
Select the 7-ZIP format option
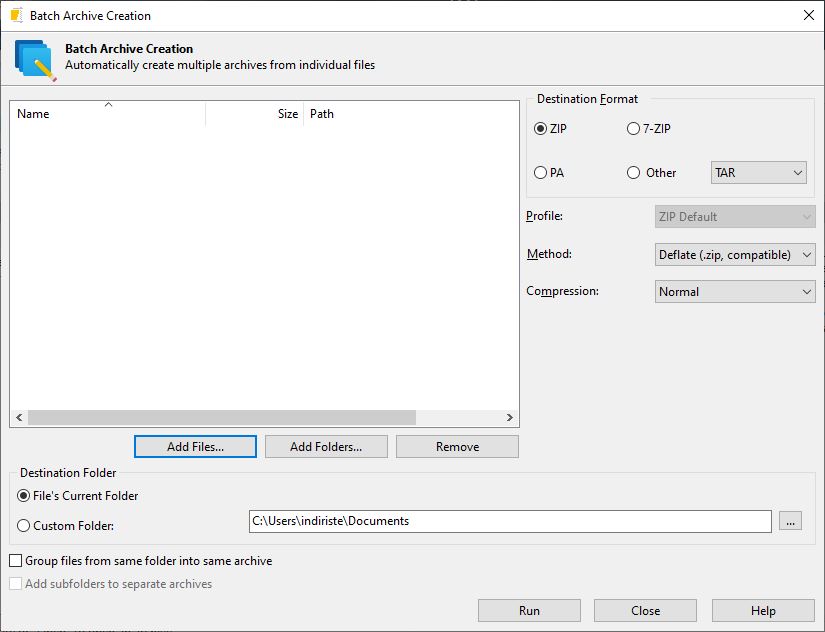(633, 129)
